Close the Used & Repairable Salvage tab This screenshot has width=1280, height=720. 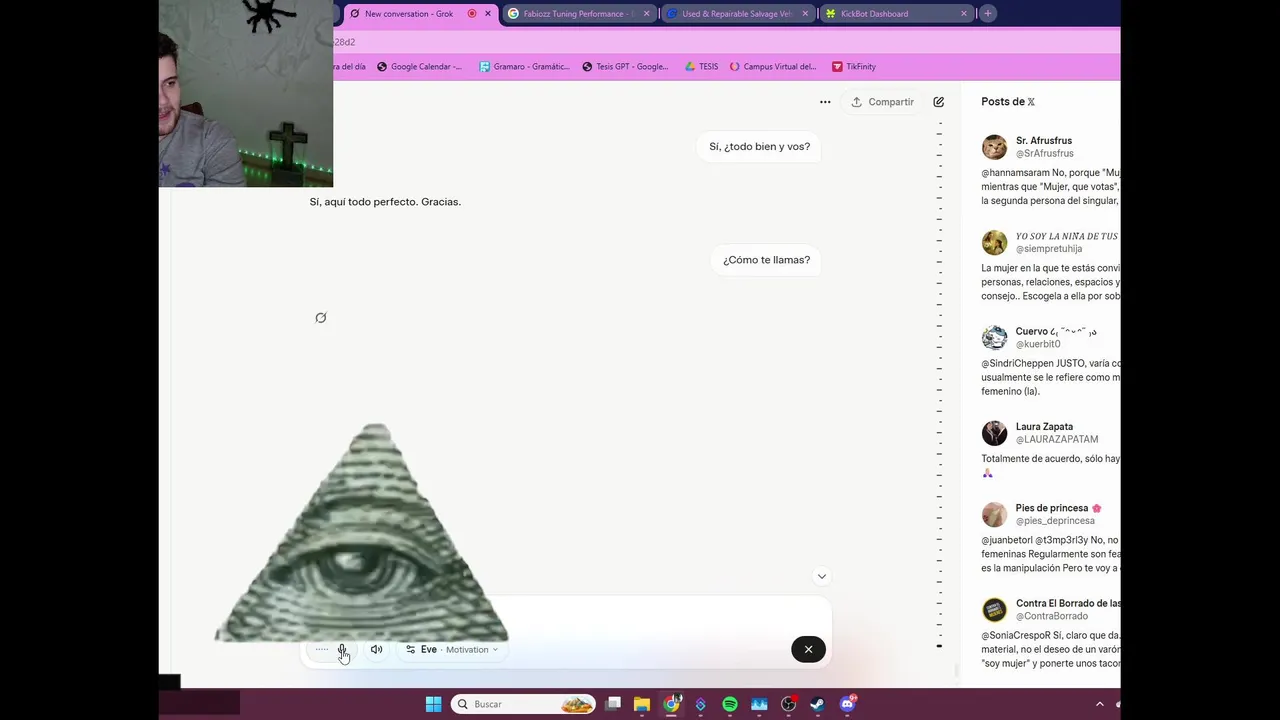pyautogui.click(x=805, y=14)
